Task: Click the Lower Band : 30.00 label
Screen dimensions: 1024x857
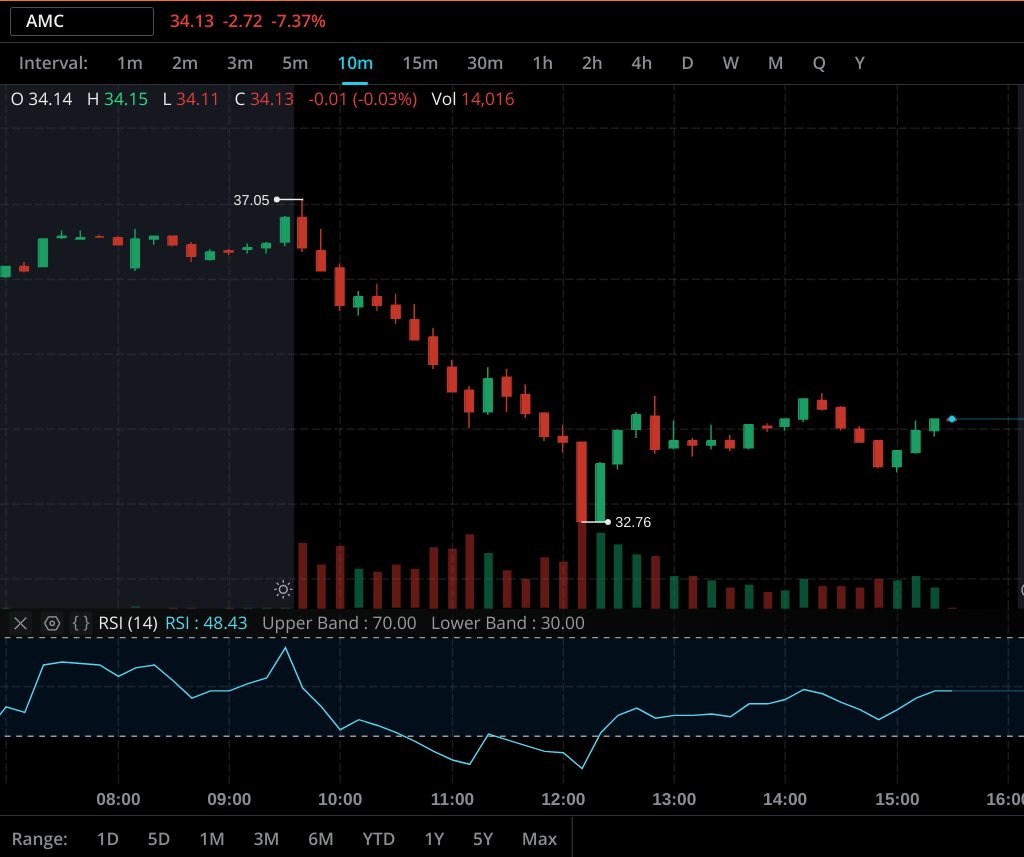Action: tap(507, 623)
